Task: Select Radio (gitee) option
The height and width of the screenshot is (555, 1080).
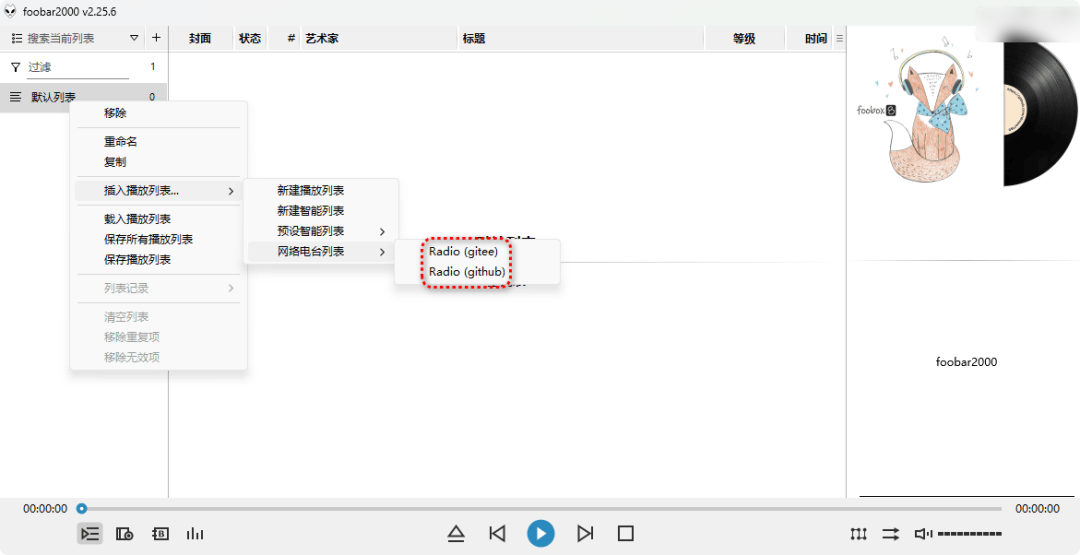Action: tap(463, 252)
